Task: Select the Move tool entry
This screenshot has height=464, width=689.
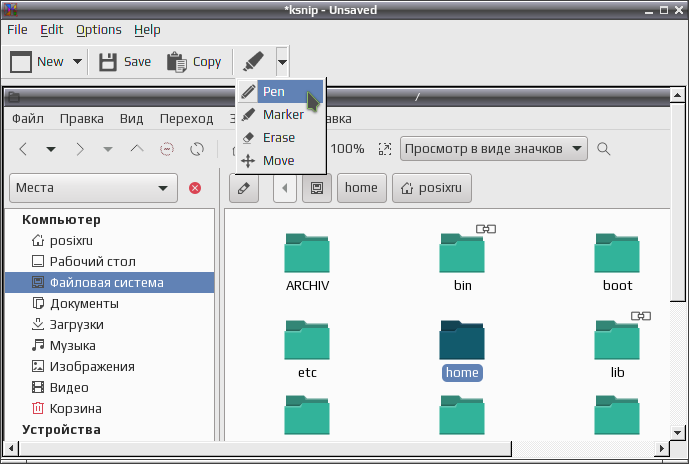Action: point(281,160)
